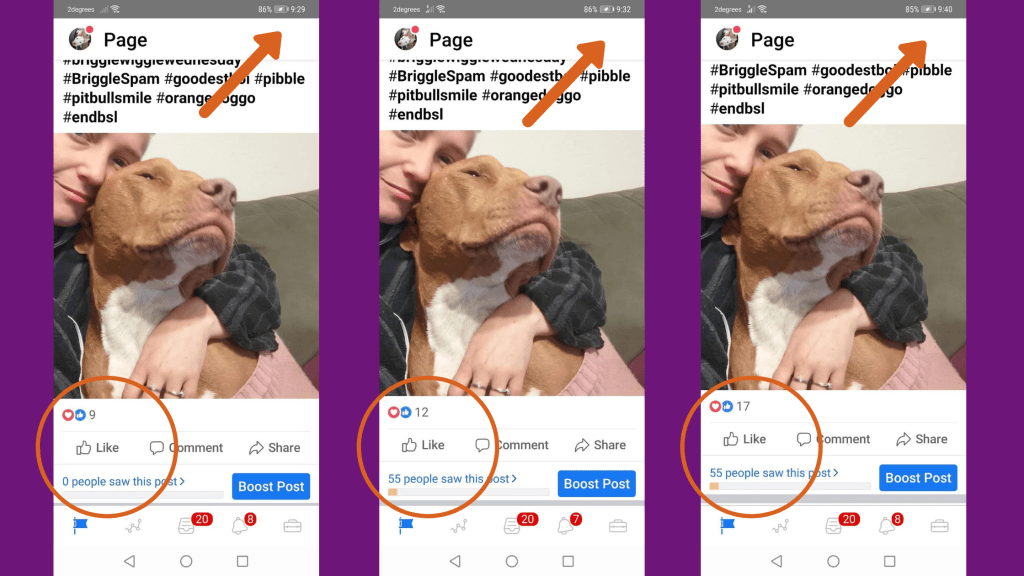Open reactions count showing 17

pyautogui.click(x=729, y=406)
